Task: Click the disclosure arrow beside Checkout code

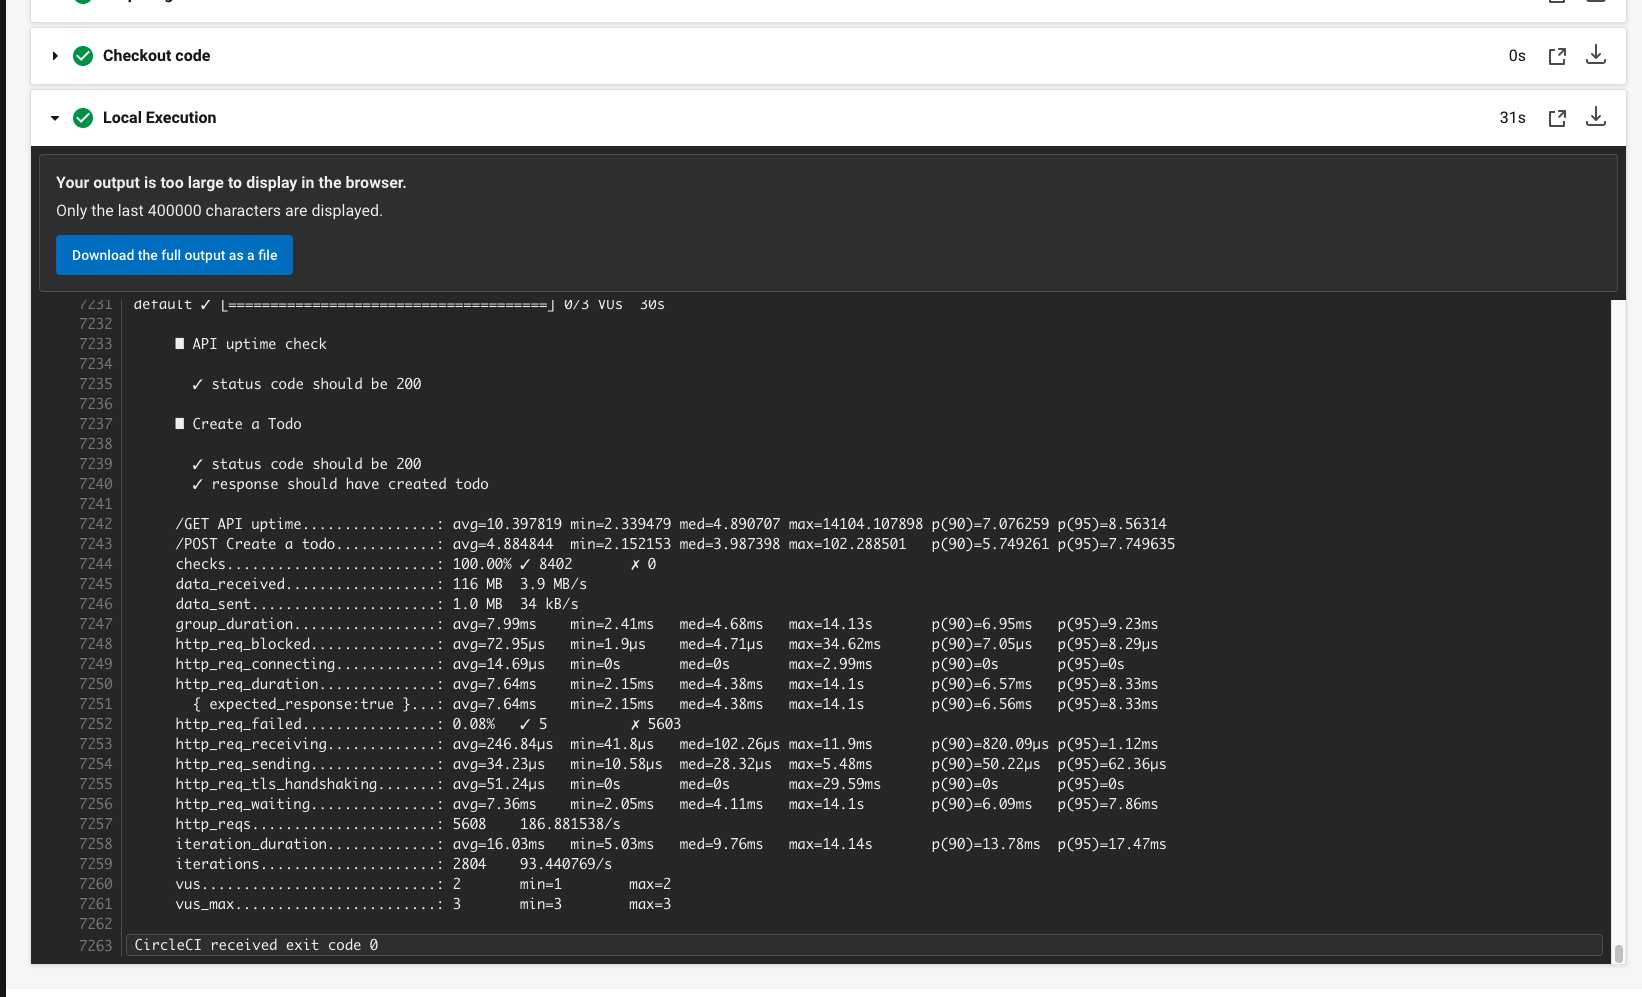Action: point(55,56)
